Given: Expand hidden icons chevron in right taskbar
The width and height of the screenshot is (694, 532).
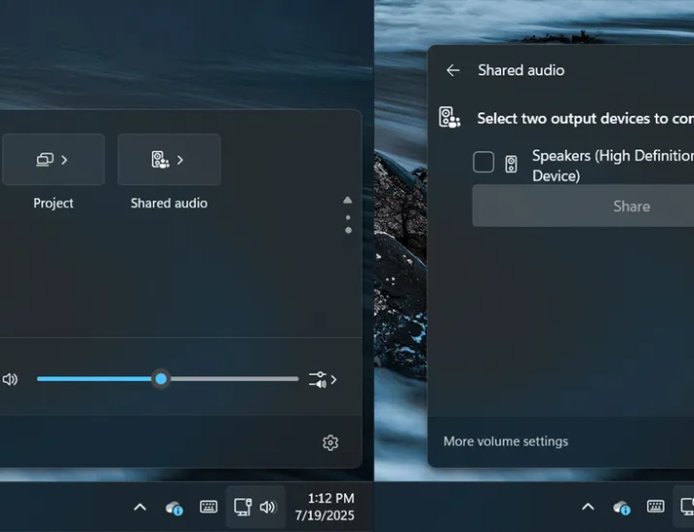Looking at the screenshot, I should point(588,507).
